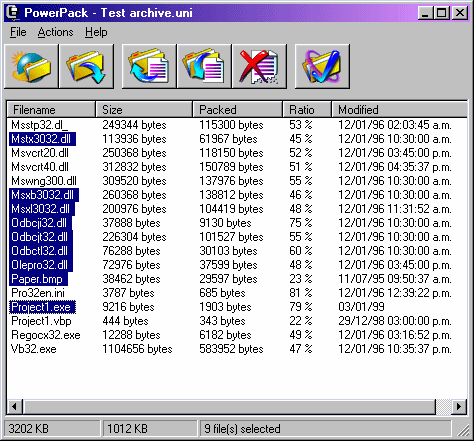The image size is (474, 441).
Task: Click the horizontal scrollbar right arrow
Action: tap(459, 407)
